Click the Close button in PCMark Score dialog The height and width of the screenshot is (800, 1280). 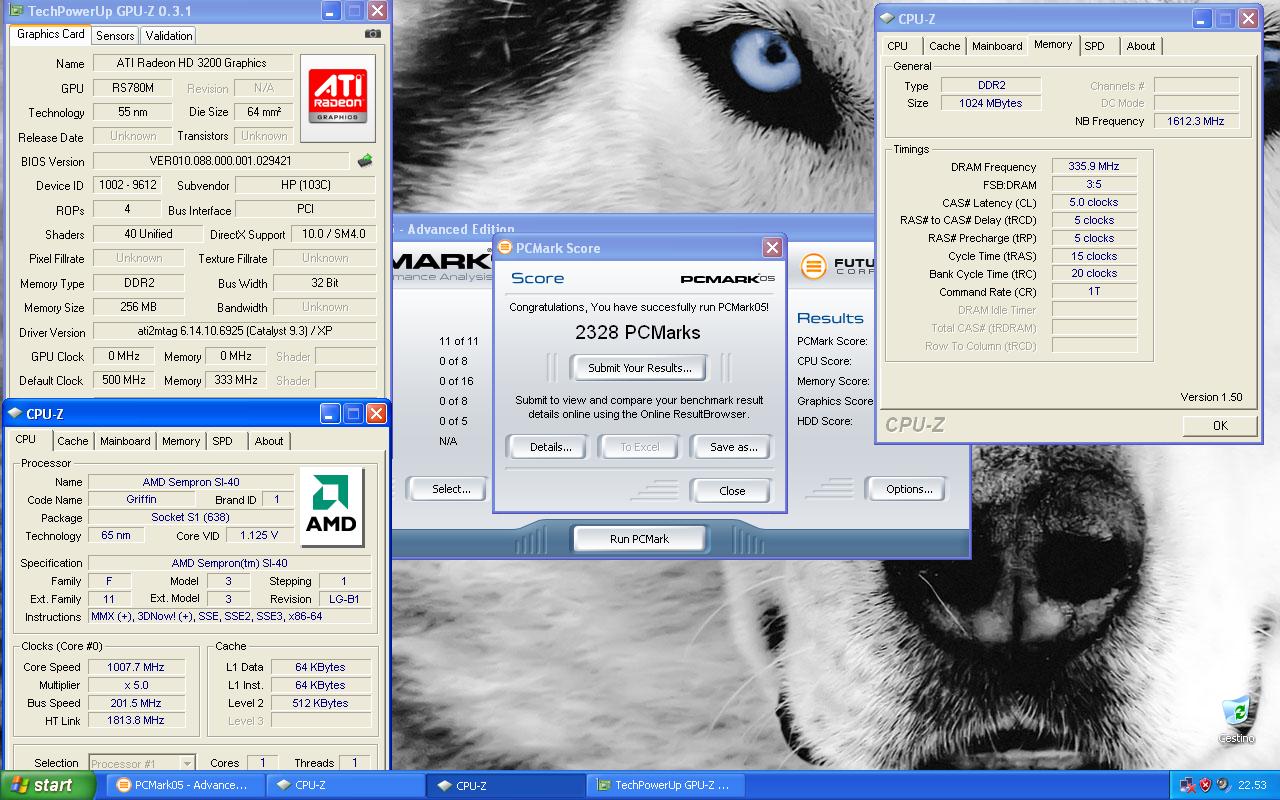coord(732,491)
